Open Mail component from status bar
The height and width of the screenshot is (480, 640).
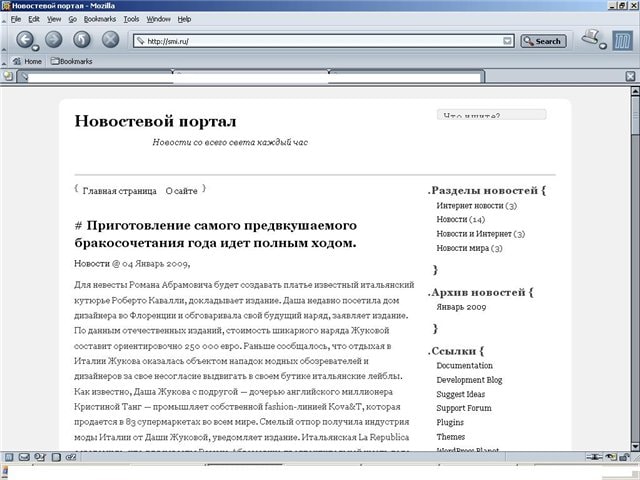[24, 457]
